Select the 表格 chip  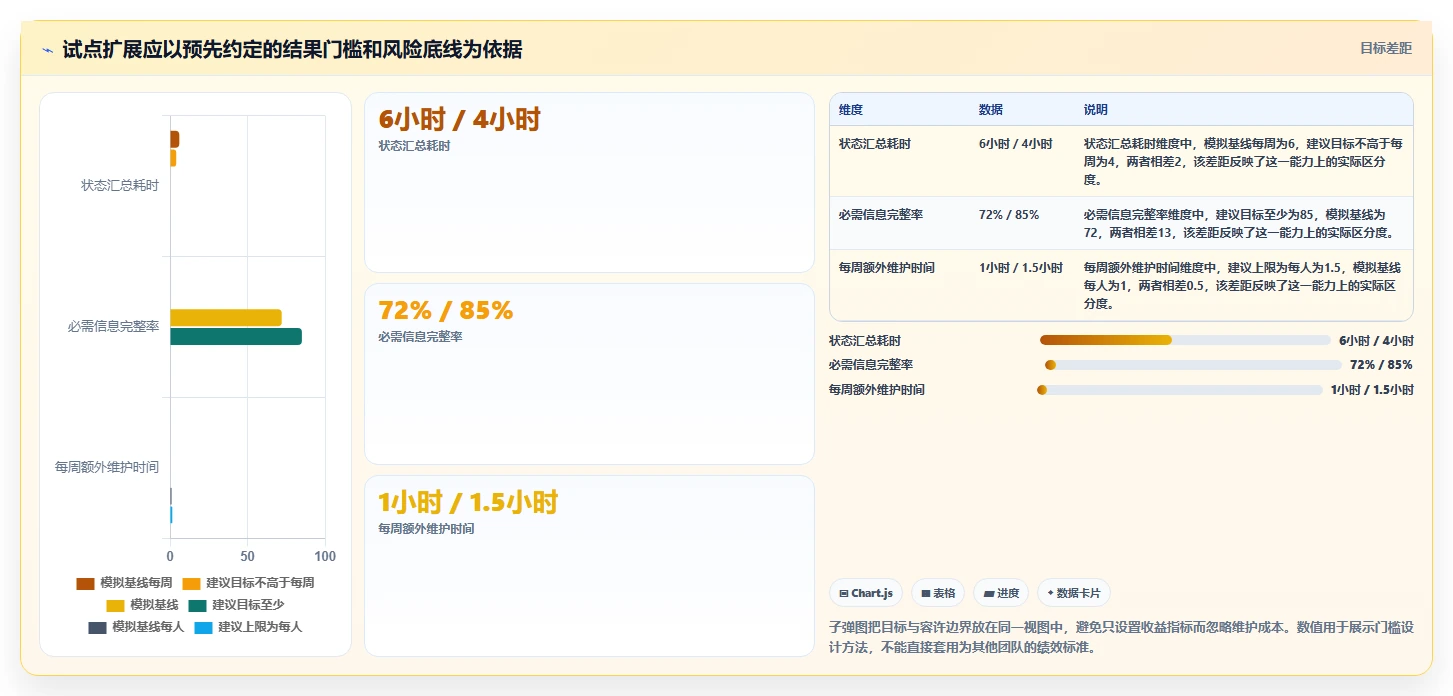[x=938, y=593]
